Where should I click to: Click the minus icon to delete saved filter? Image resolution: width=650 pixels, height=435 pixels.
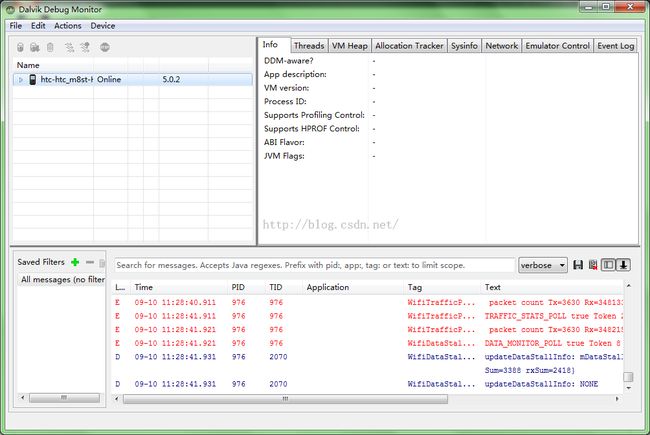point(90,262)
